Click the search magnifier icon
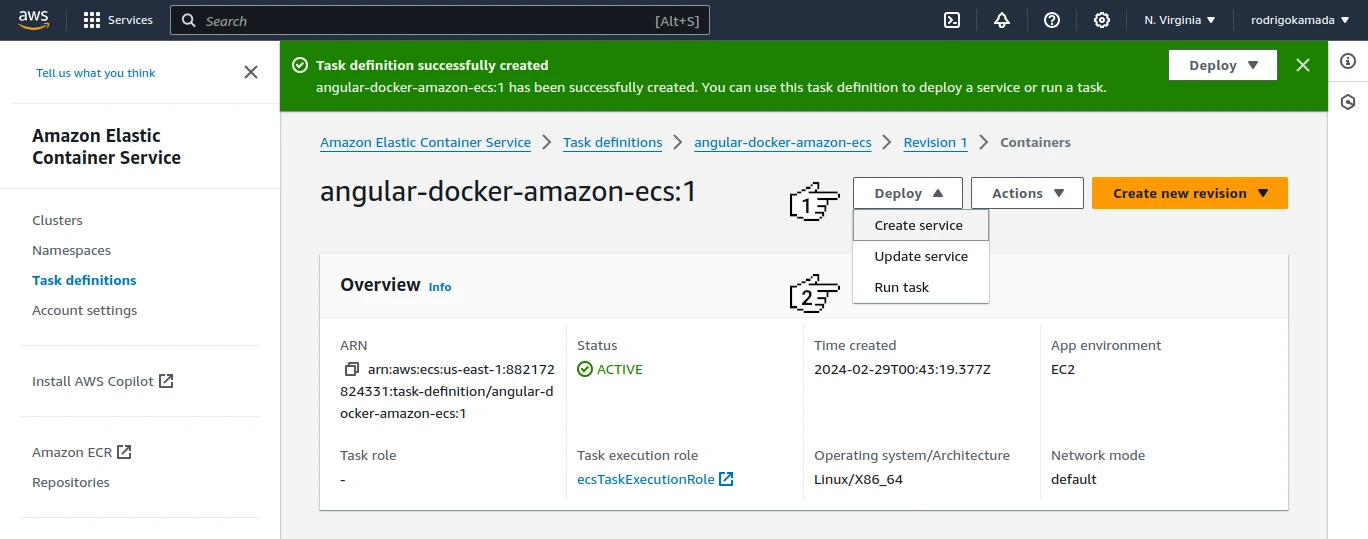This screenshot has width=1368, height=539. click(x=188, y=20)
